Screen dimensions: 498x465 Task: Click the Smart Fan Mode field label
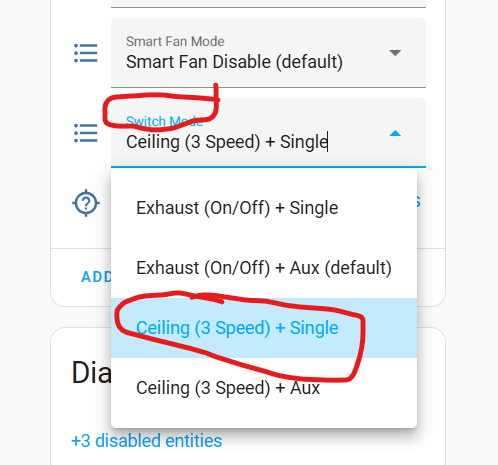click(175, 42)
